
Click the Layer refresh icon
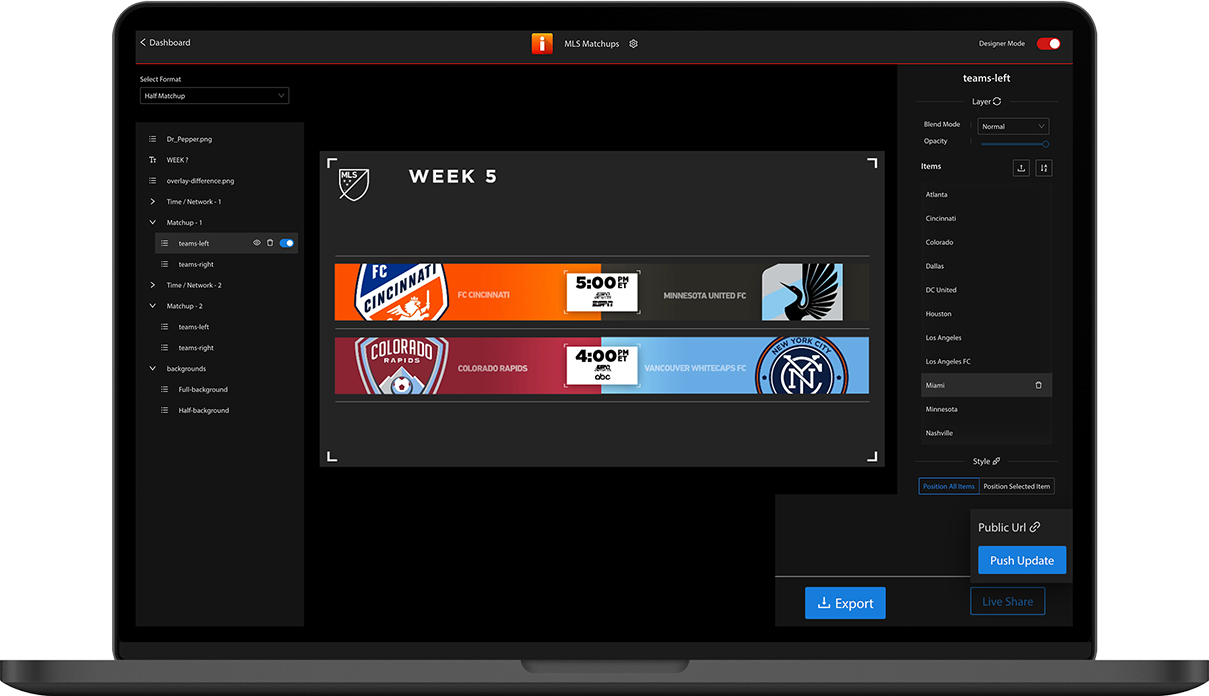point(997,101)
